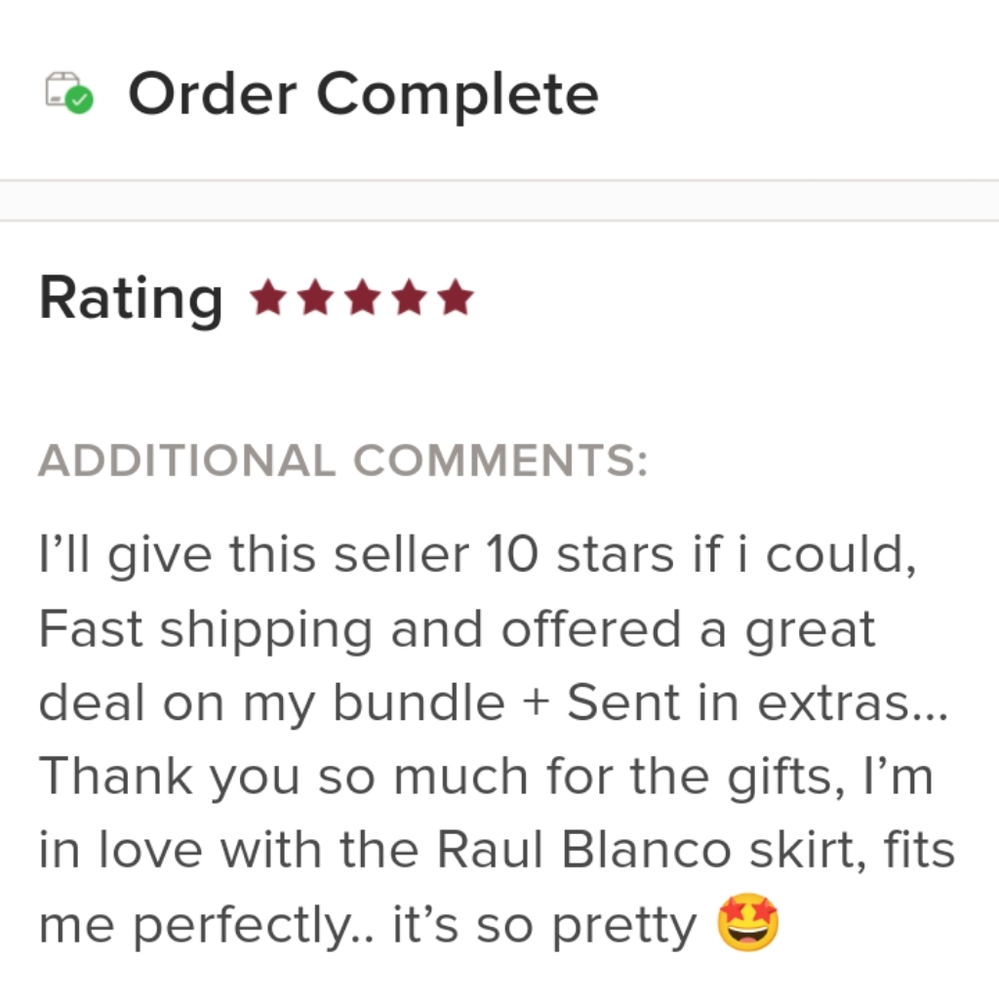999x1000 pixels.
Task: Click the green checkmark badge
Action: pyautogui.click(x=82, y=100)
